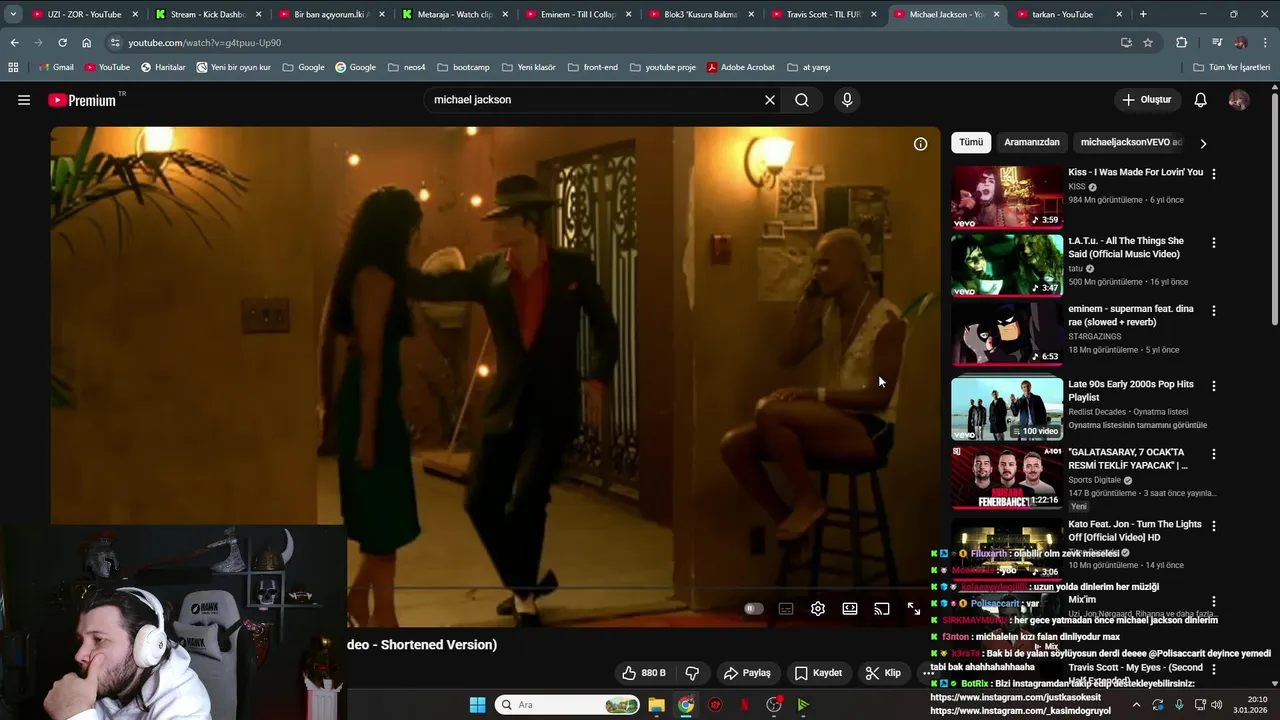Open options for Kato Turn The Lights Off

click(1214, 526)
